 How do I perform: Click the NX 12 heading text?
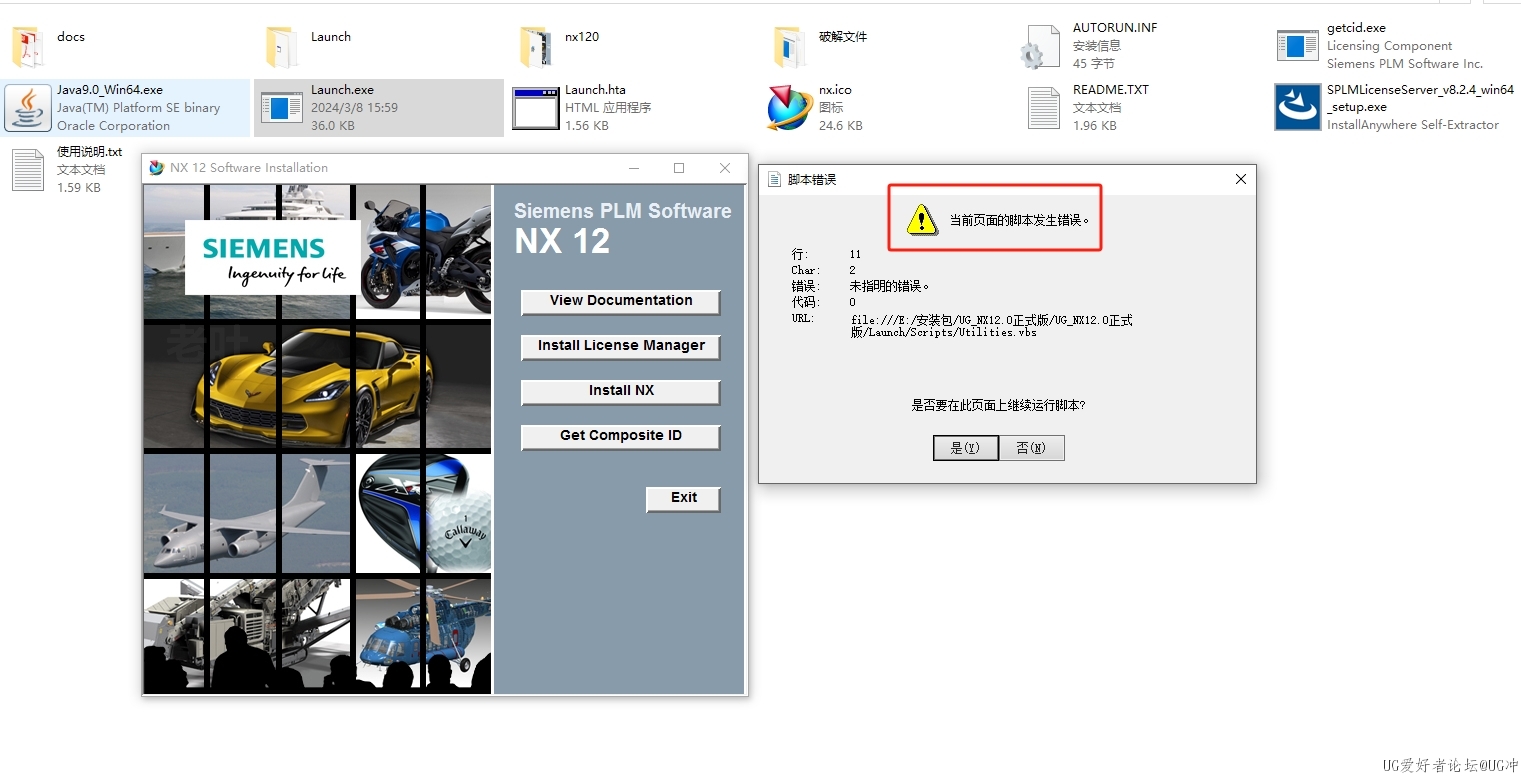562,242
